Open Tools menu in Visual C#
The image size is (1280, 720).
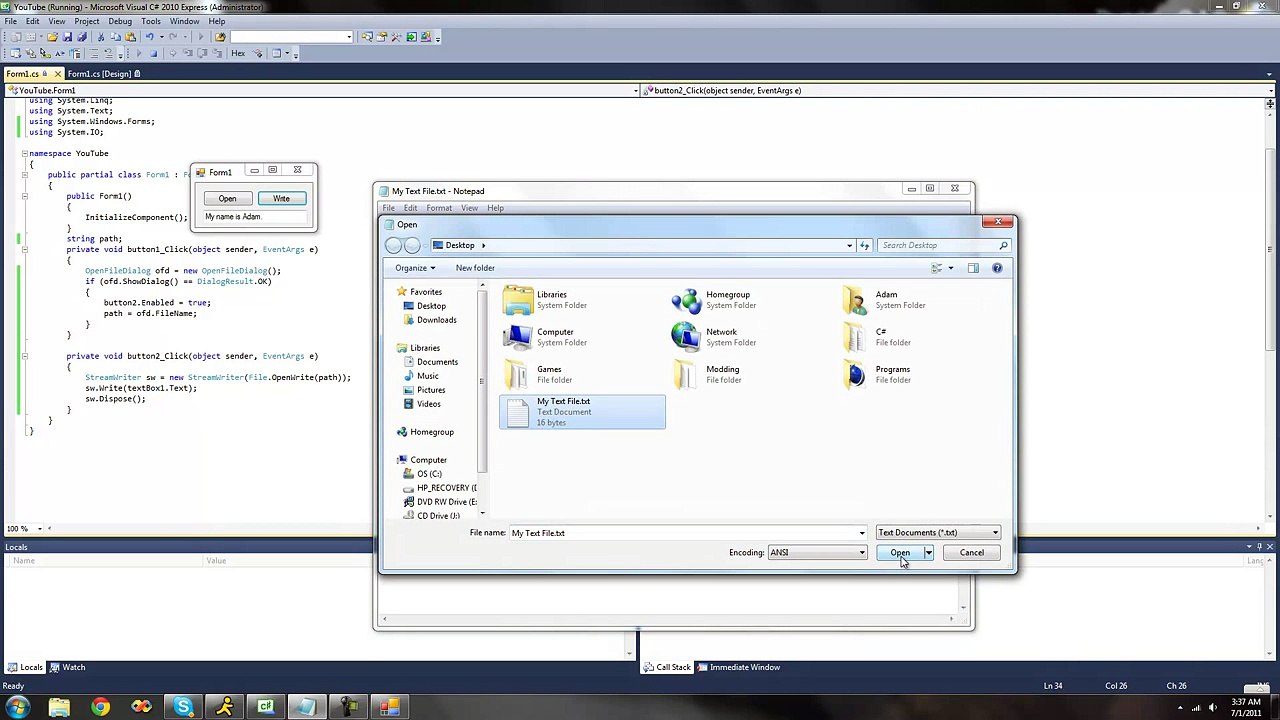(x=151, y=21)
